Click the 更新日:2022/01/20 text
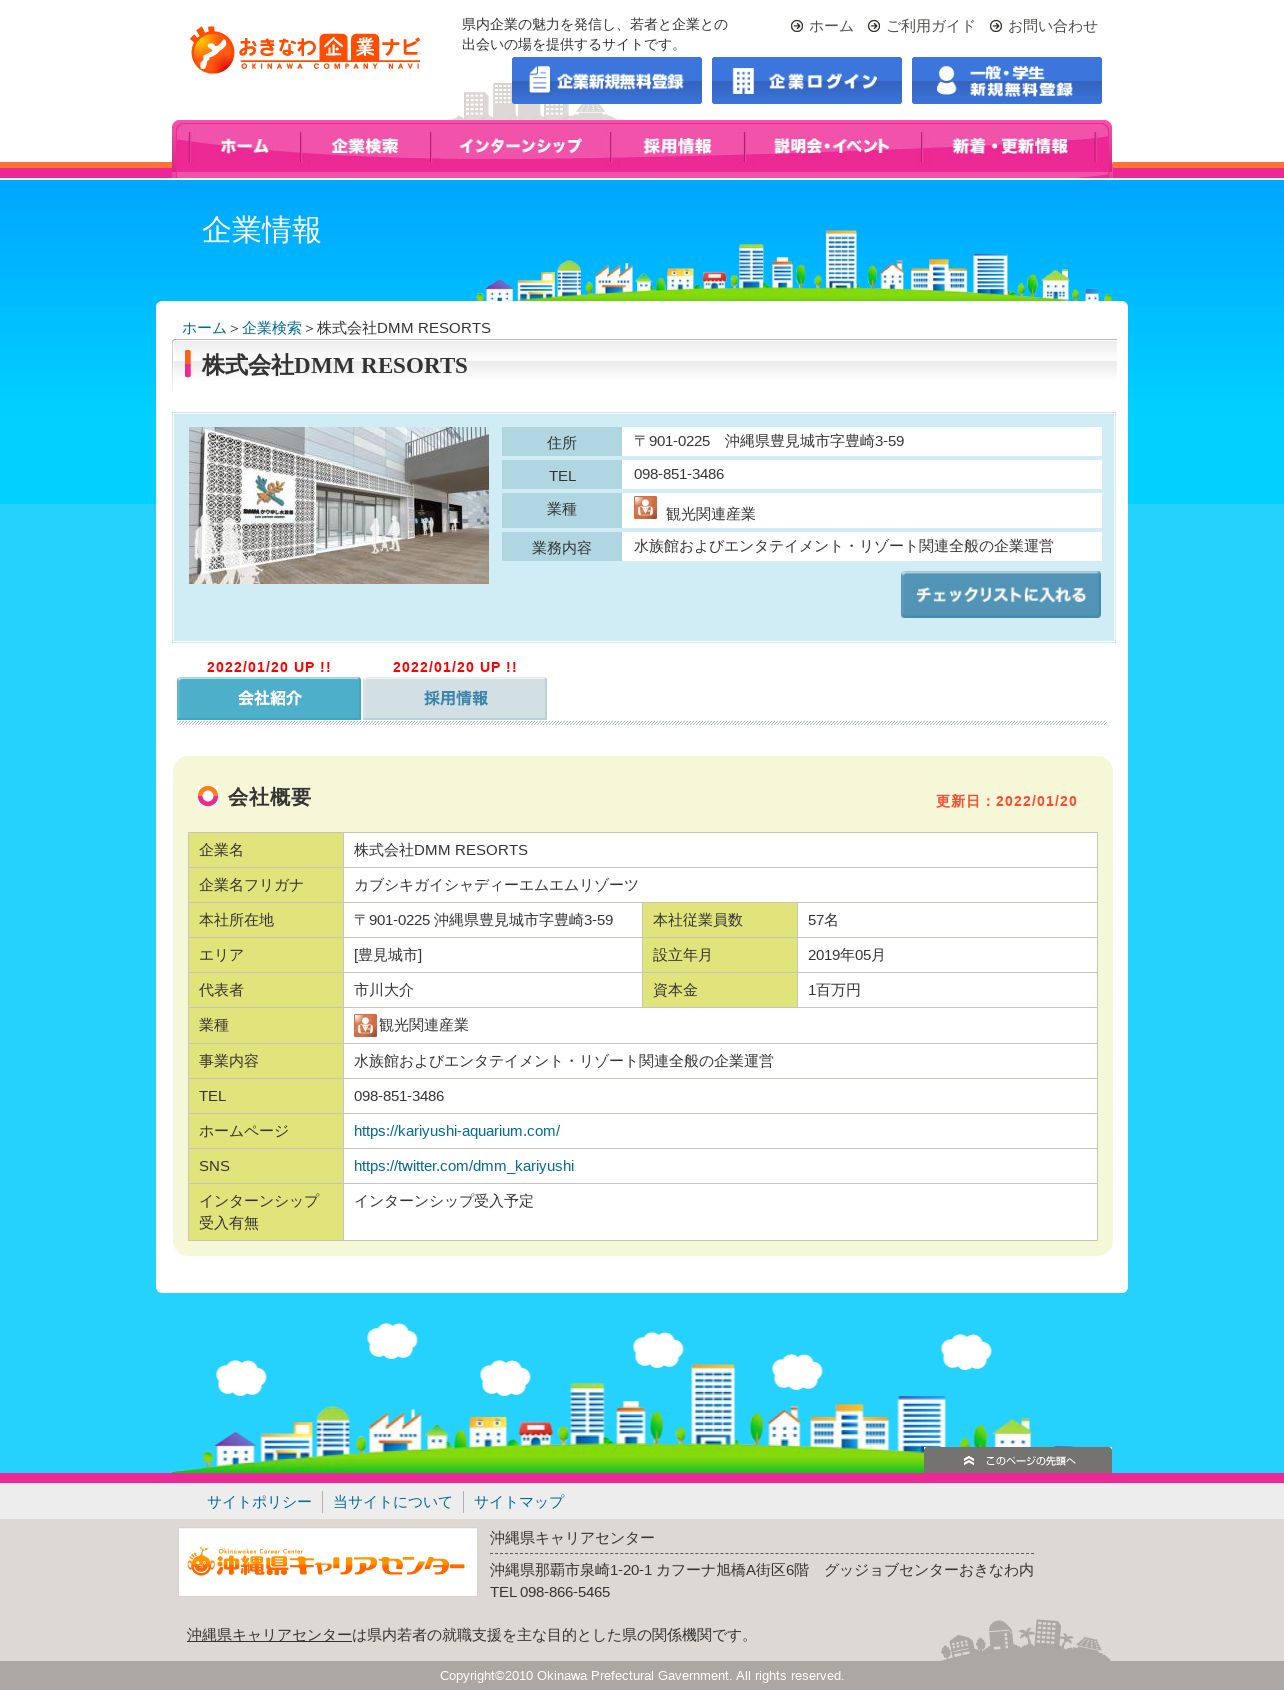This screenshot has height=1690, width=1284. tap(1006, 801)
